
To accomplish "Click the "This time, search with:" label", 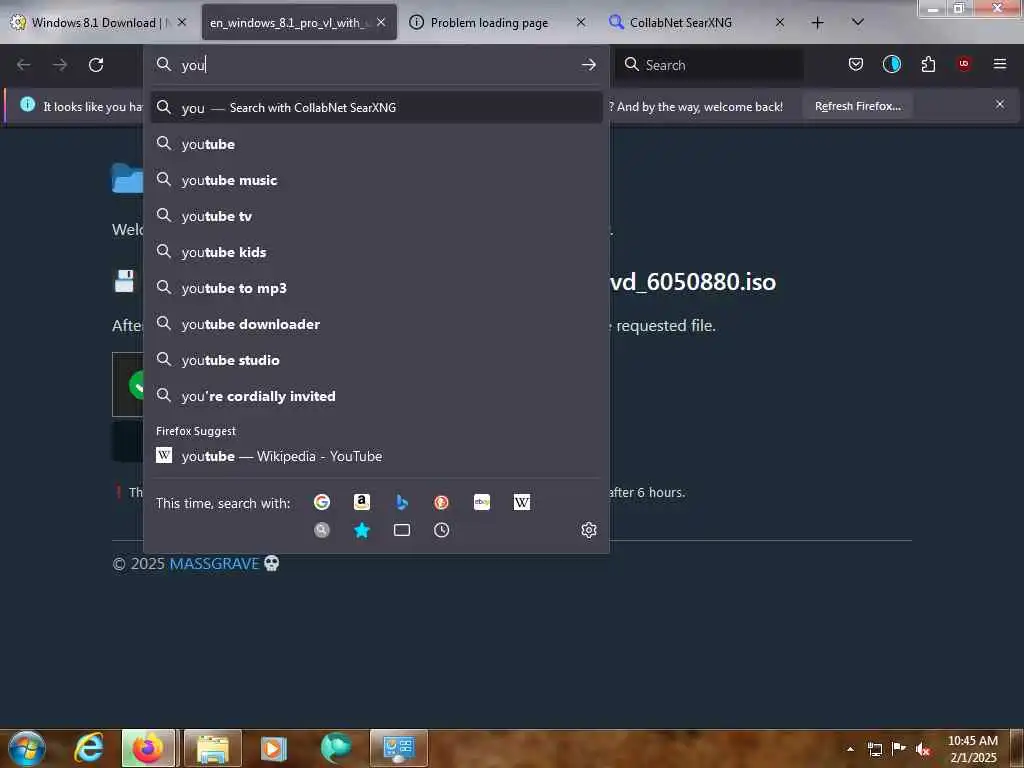I will point(223,503).
